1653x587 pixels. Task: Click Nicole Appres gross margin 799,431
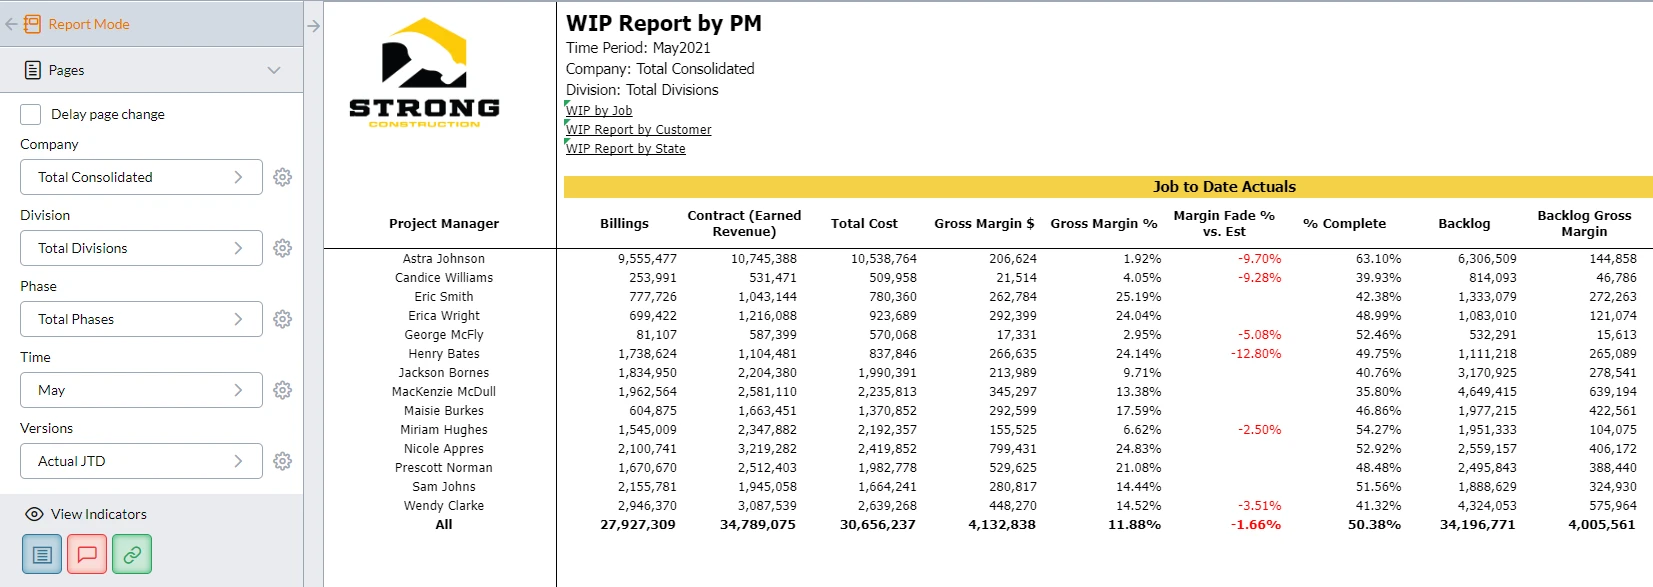click(x=1013, y=449)
